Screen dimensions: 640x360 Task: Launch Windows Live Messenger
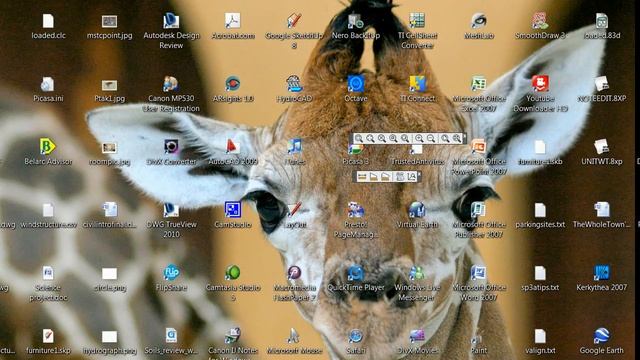point(417,273)
